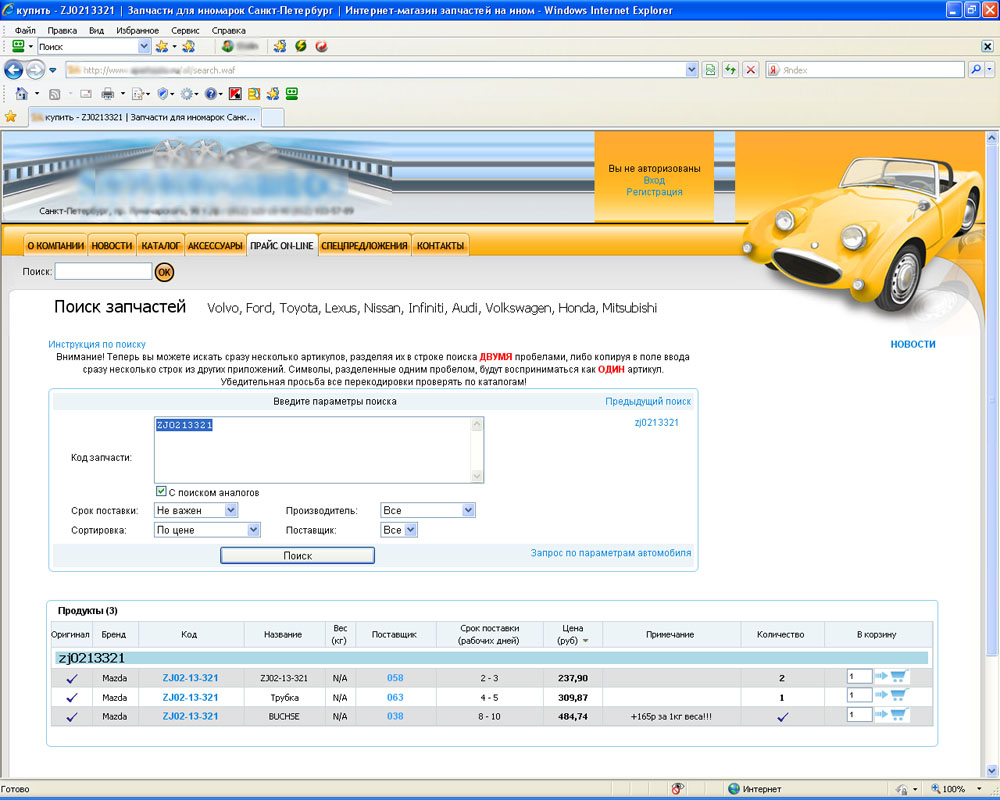
Task: Click the page scroll-down arrow
Action: 992,771
